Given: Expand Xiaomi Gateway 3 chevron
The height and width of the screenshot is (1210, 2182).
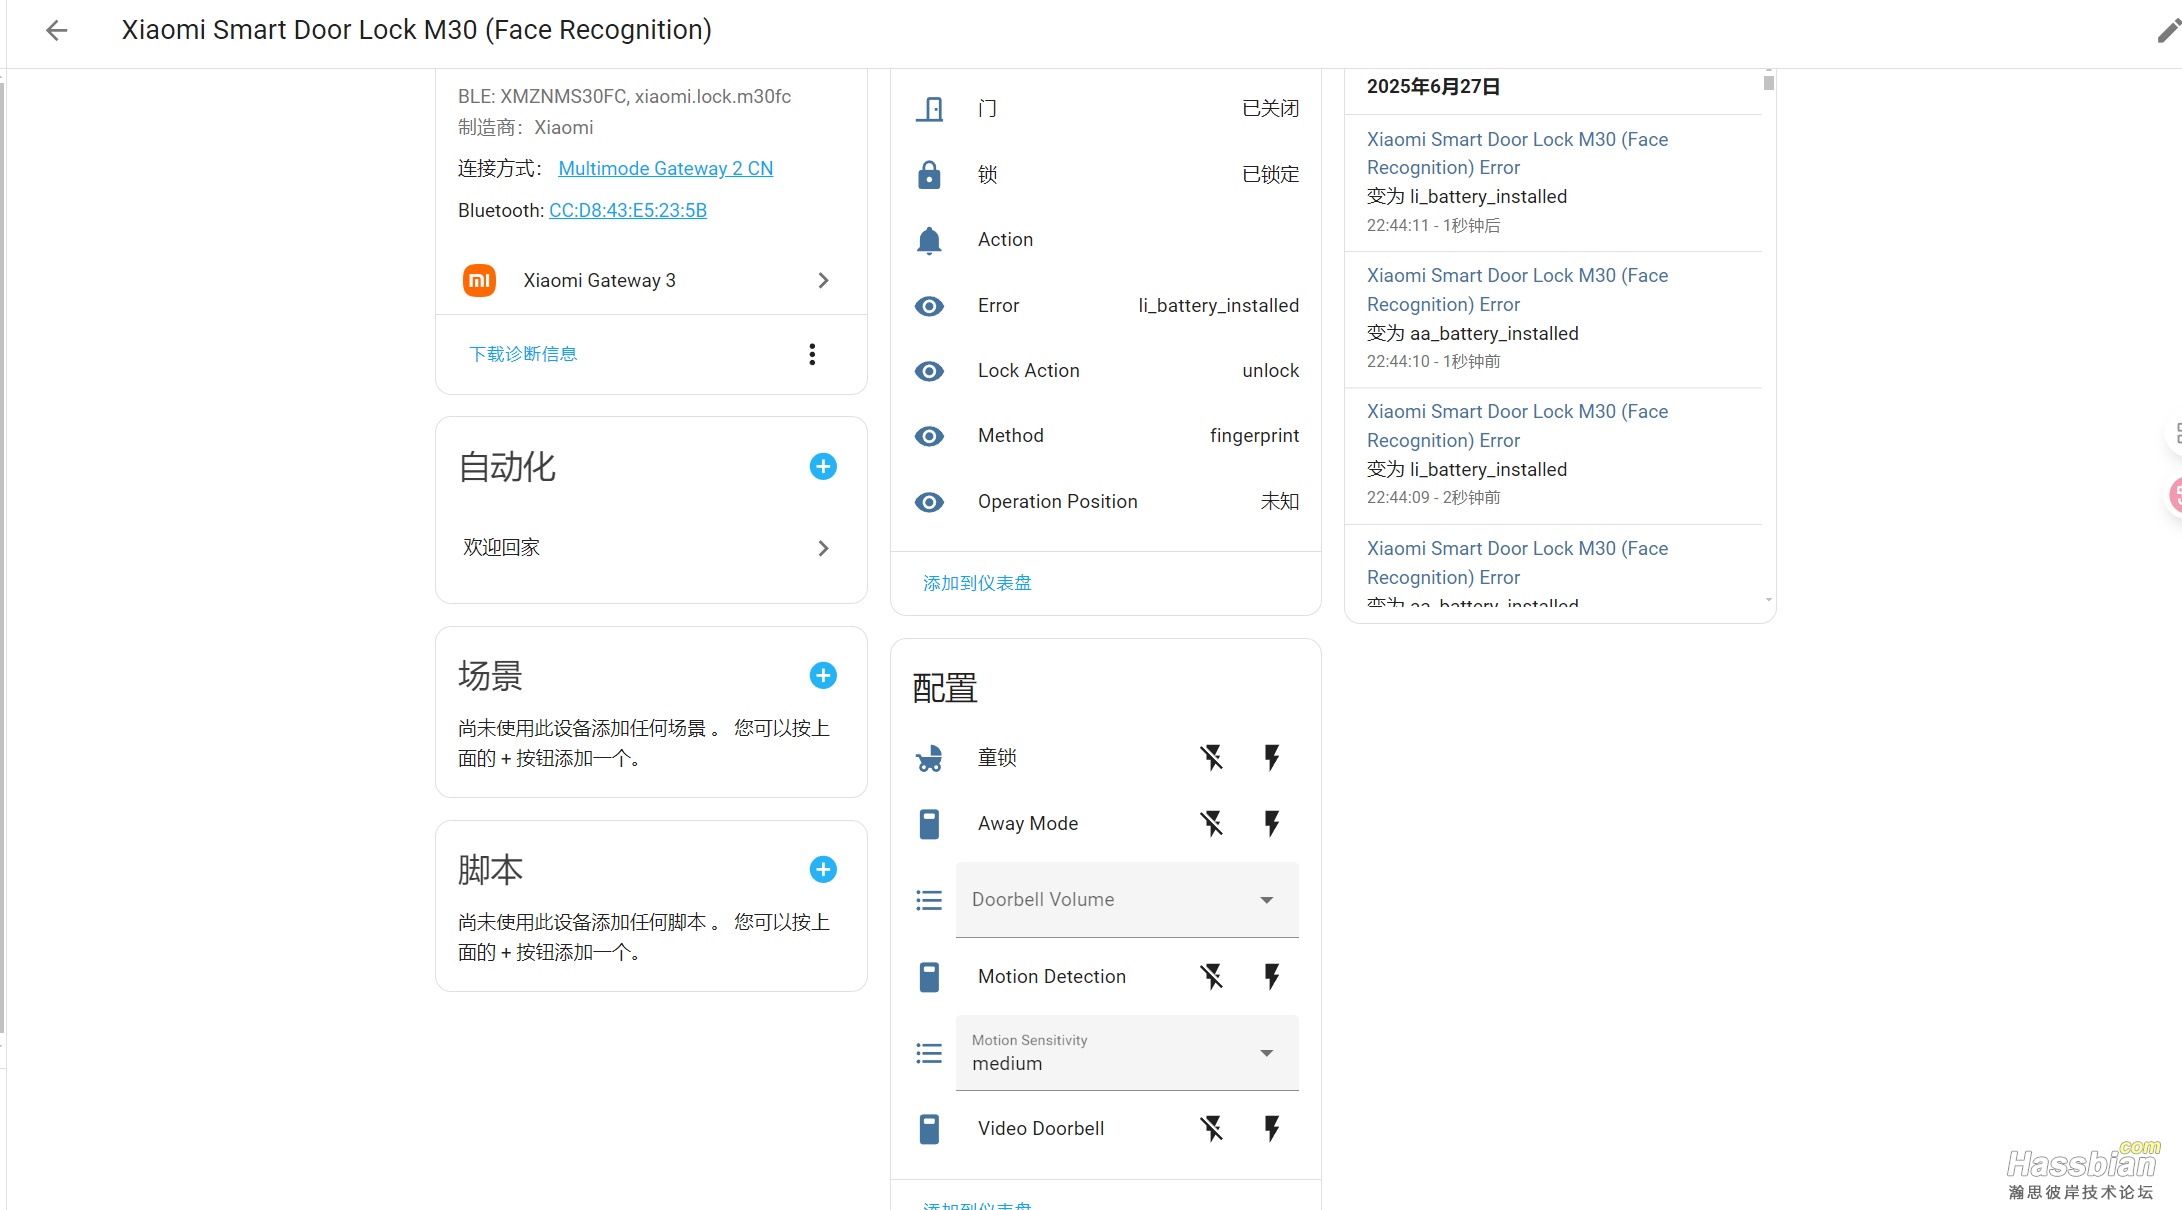Looking at the screenshot, I should coord(823,281).
